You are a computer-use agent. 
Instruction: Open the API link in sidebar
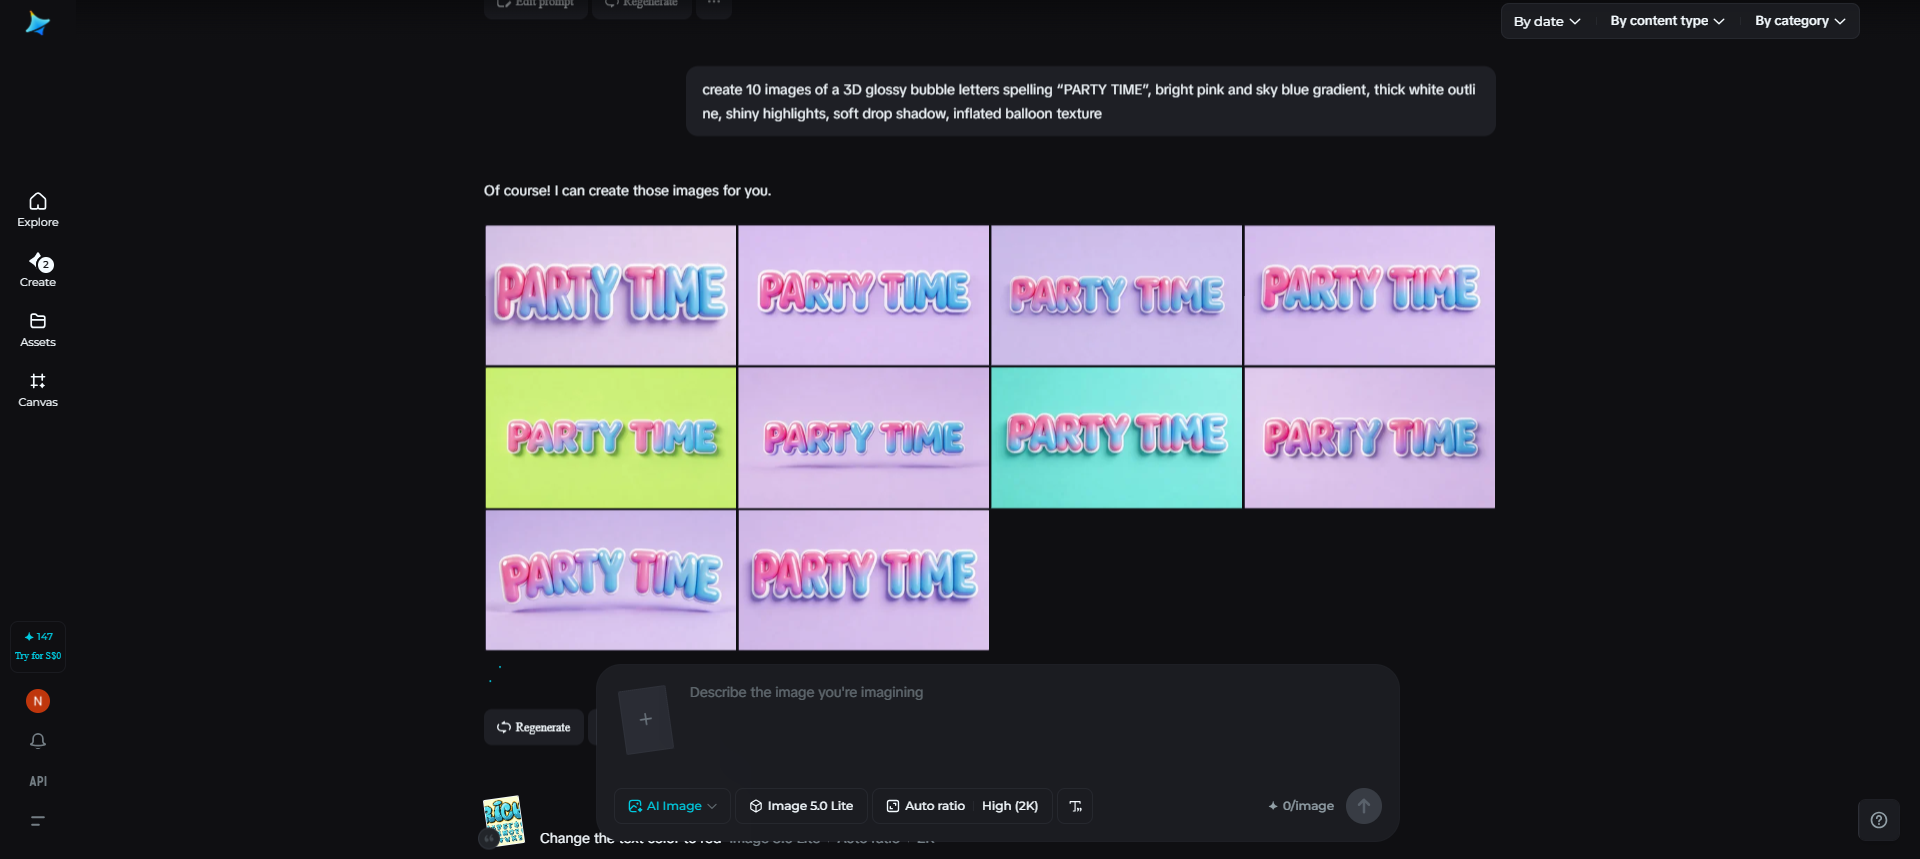[38, 781]
